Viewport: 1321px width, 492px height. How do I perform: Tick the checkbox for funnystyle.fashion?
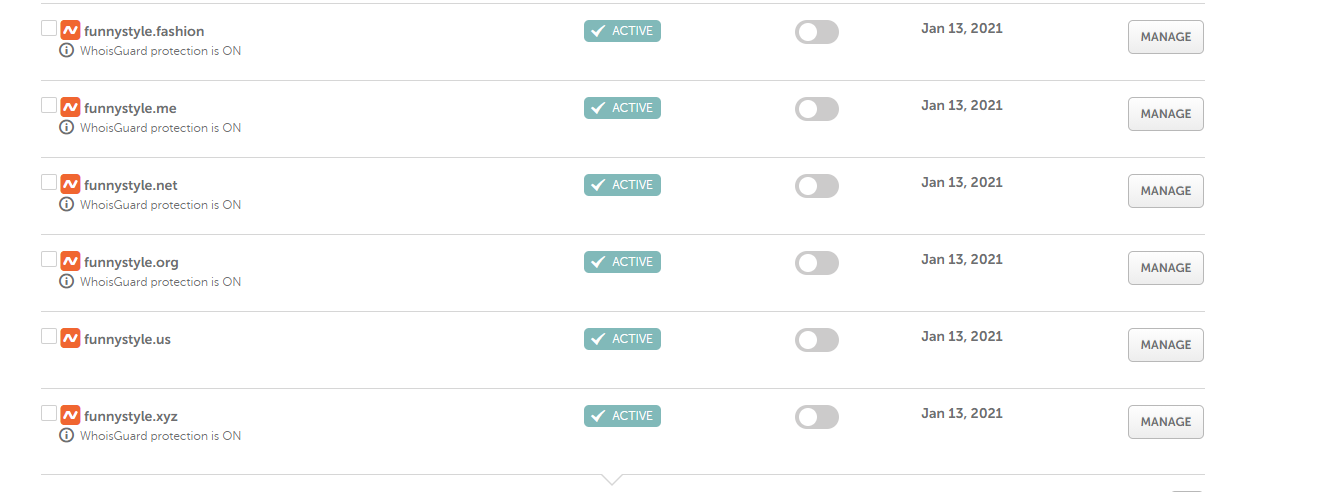(49, 28)
